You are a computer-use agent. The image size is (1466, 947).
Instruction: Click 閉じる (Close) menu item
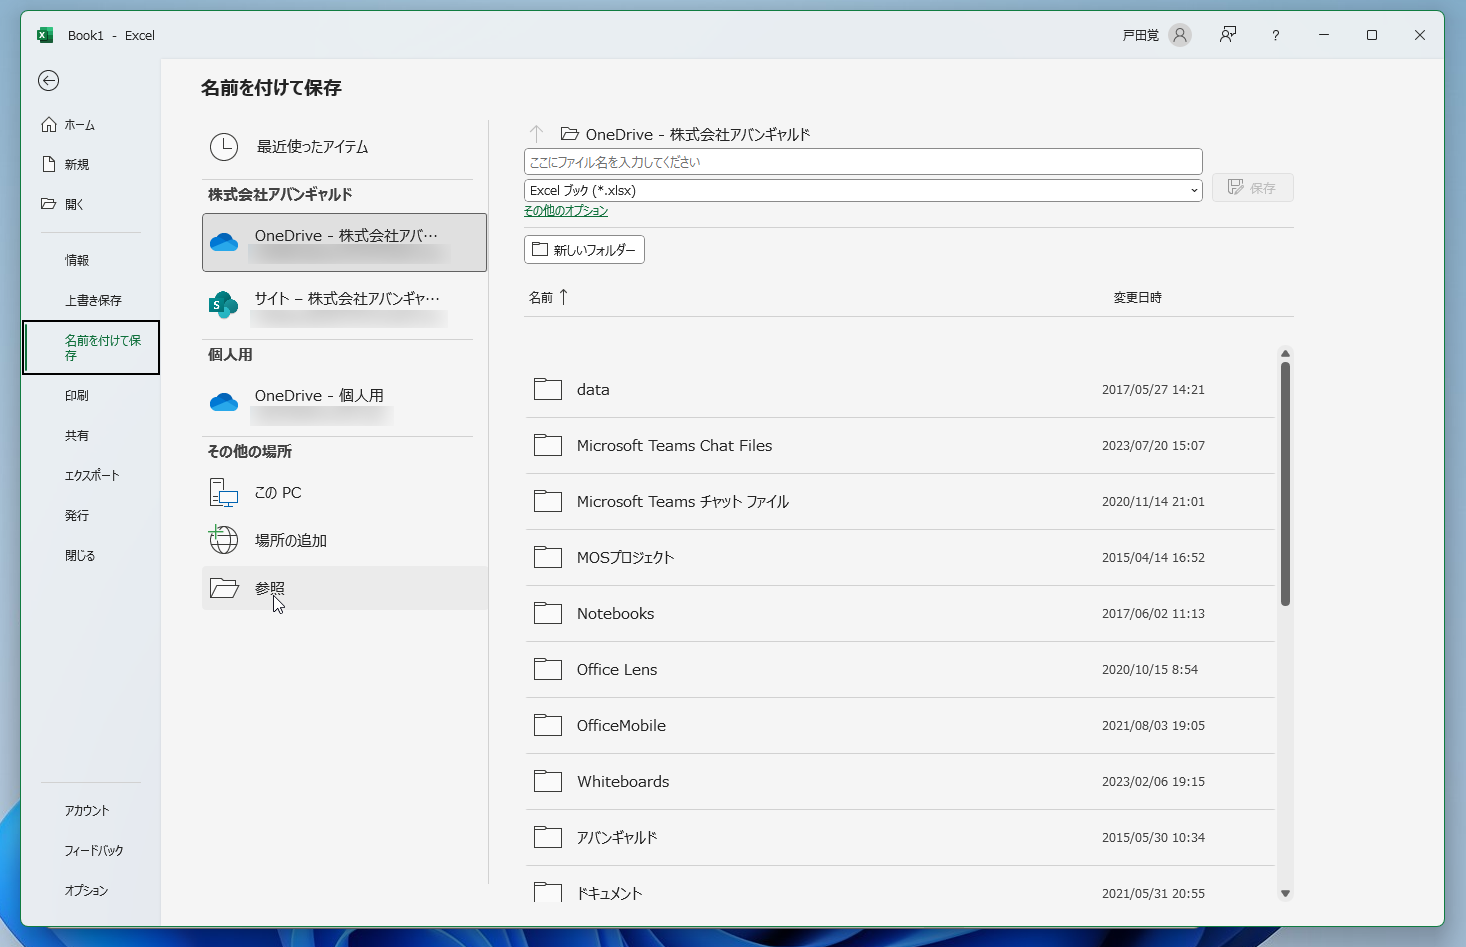point(80,556)
